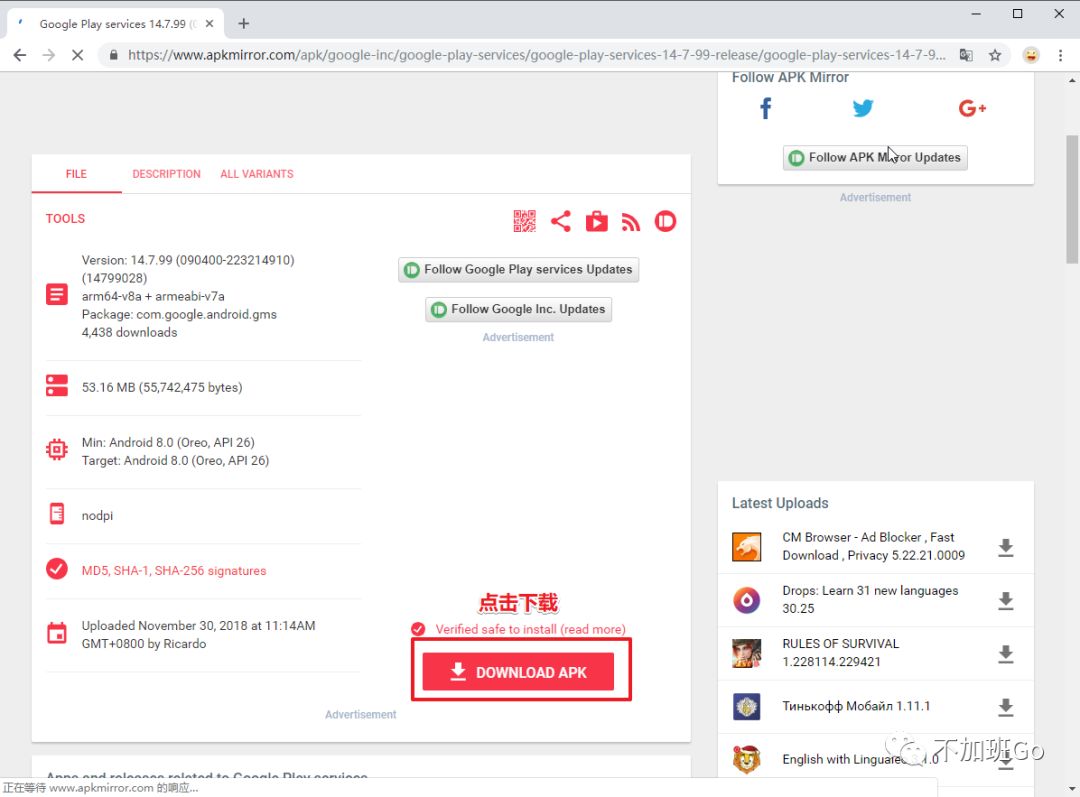The width and height of the screenshot is (1080, 797).
Task: Click Follow APK Mirror Updates button
Action: (875, 157)
